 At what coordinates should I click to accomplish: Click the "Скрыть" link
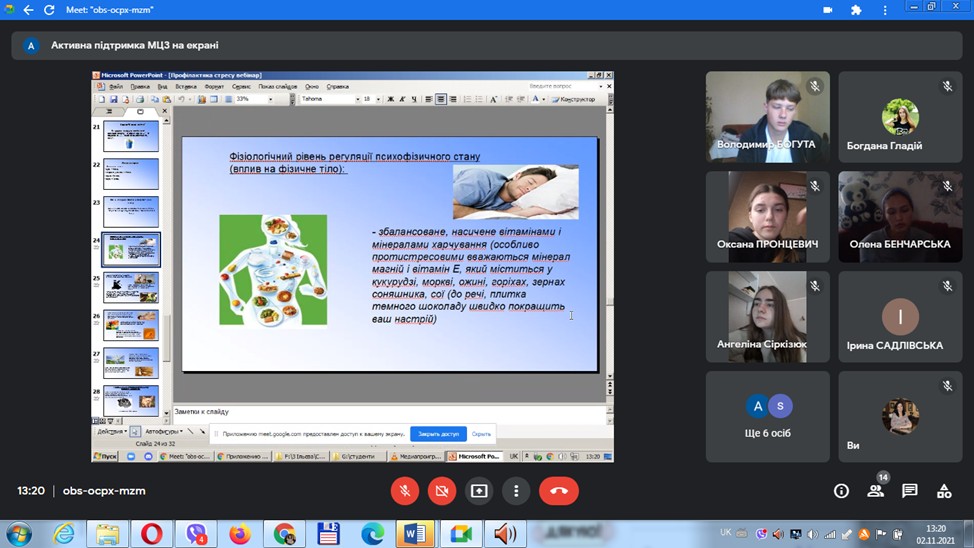[x=481, y=434]
